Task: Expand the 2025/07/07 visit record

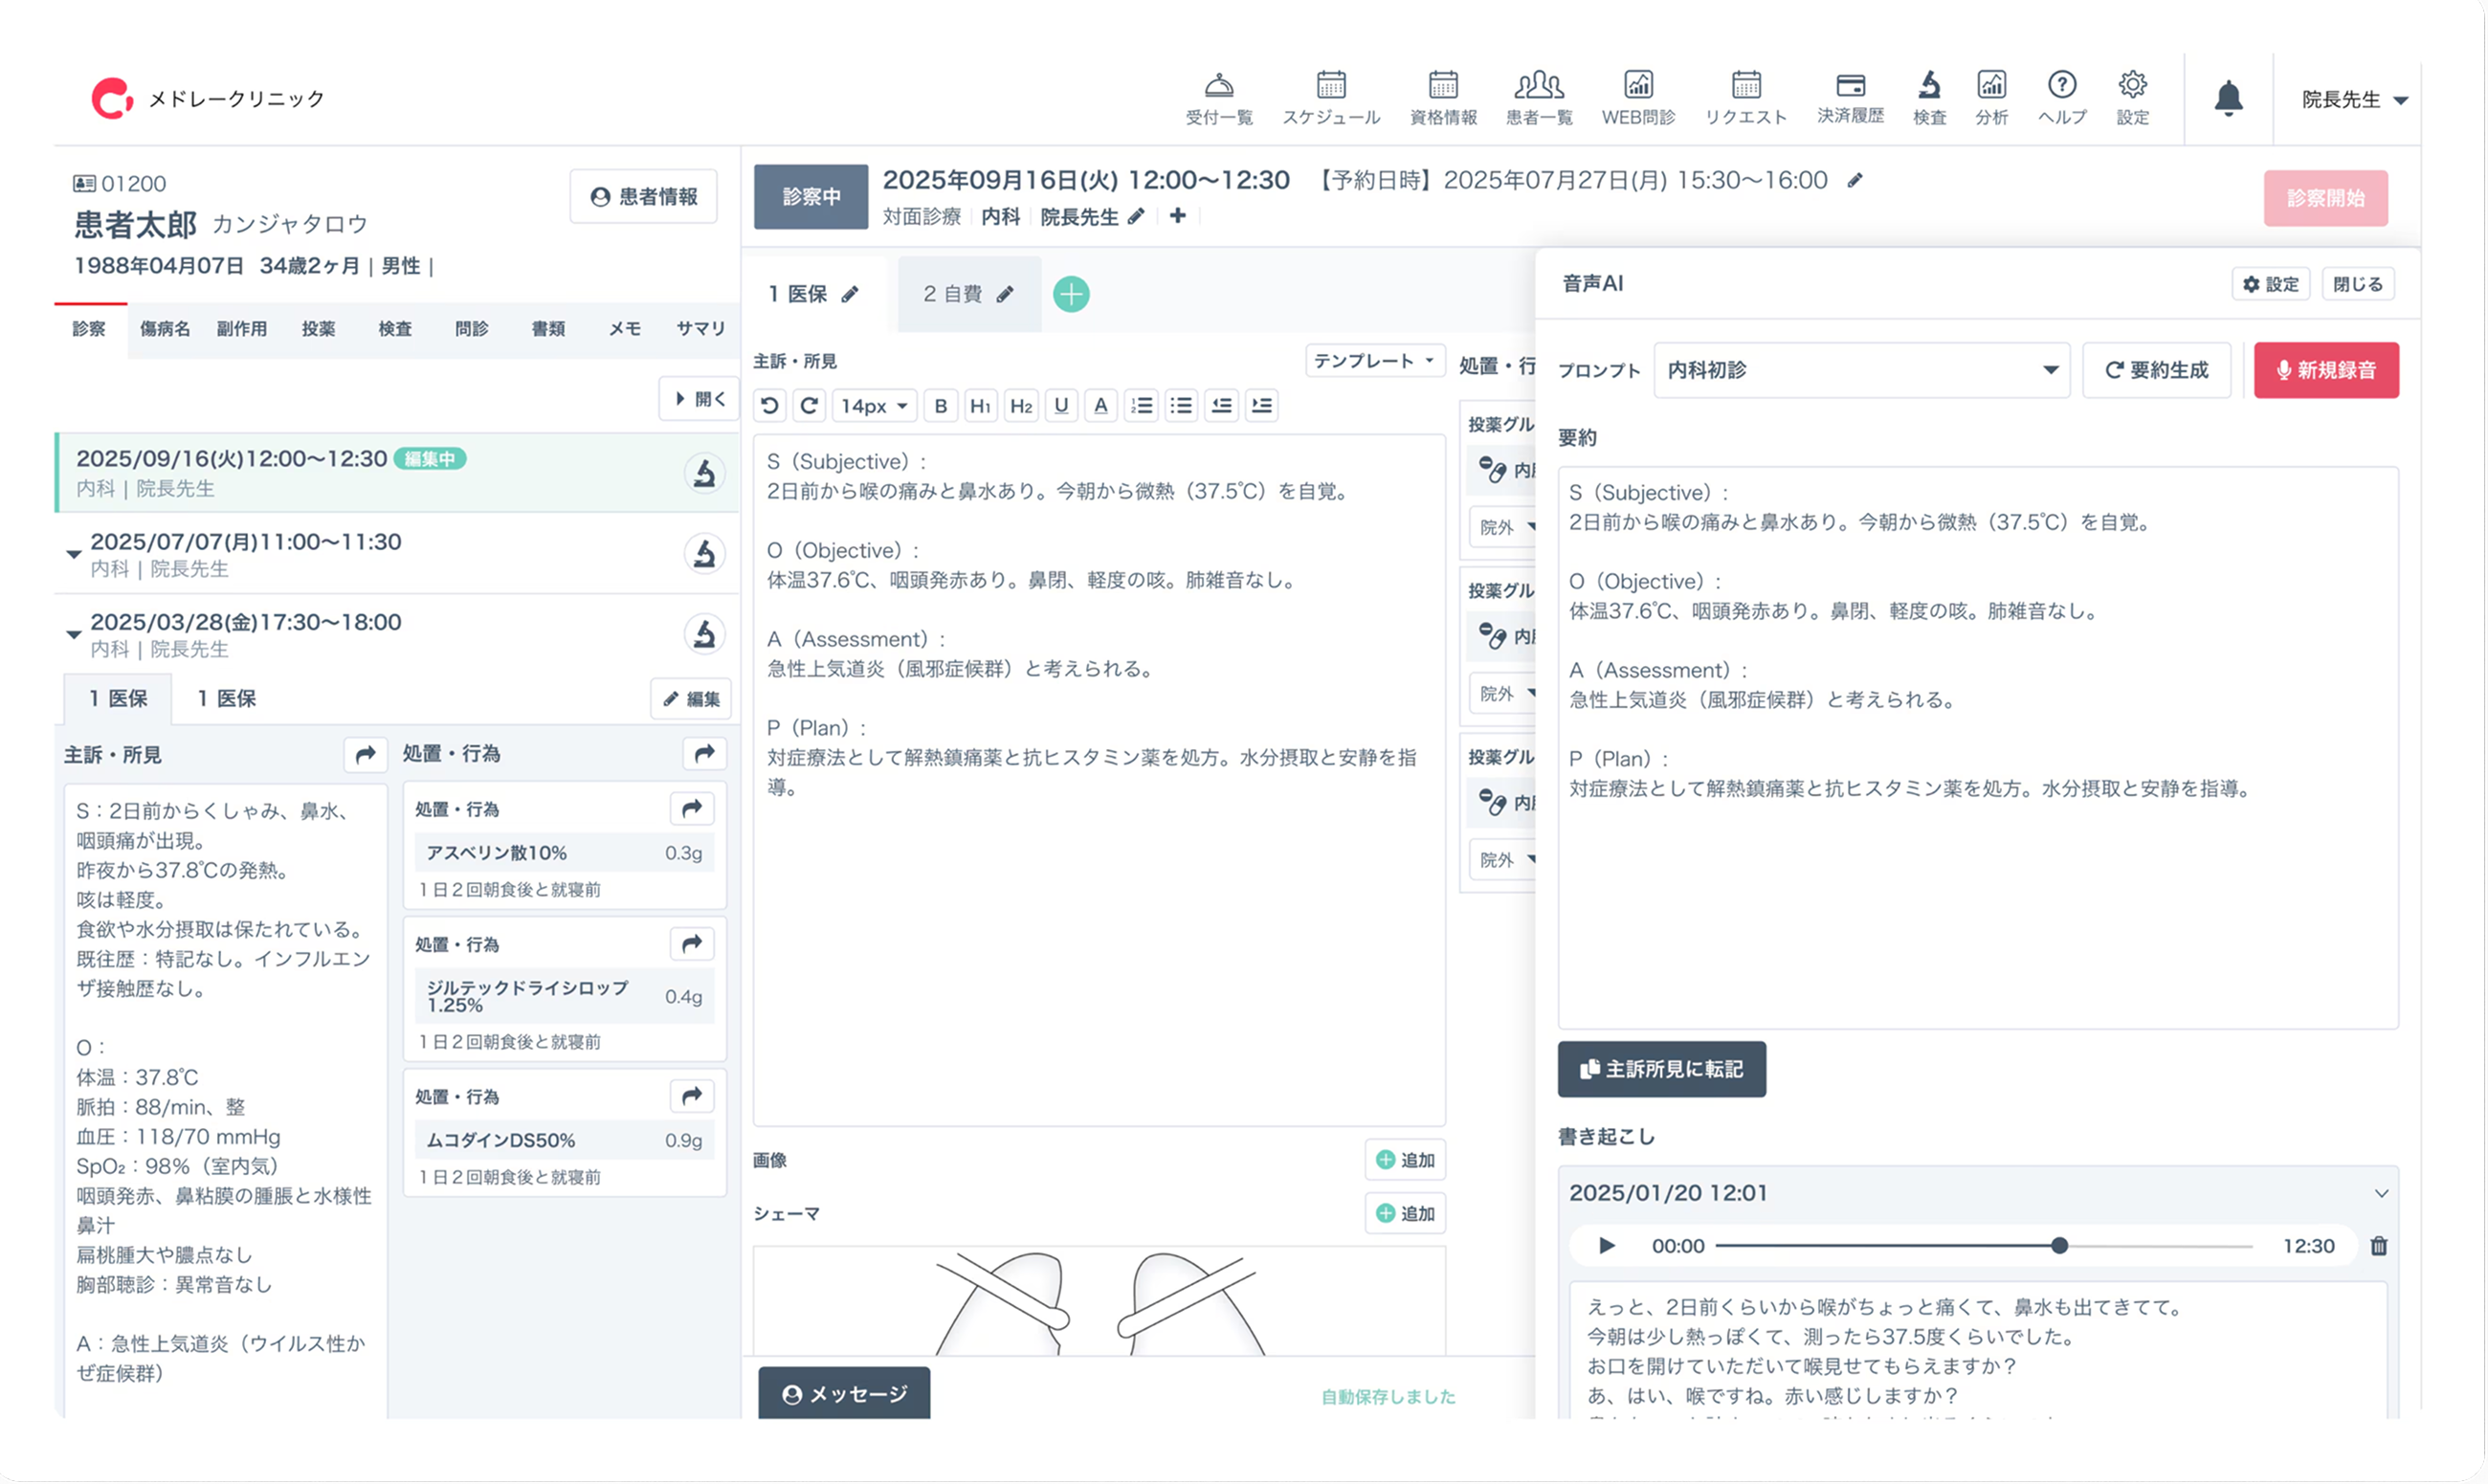Action: pos(73,554)
